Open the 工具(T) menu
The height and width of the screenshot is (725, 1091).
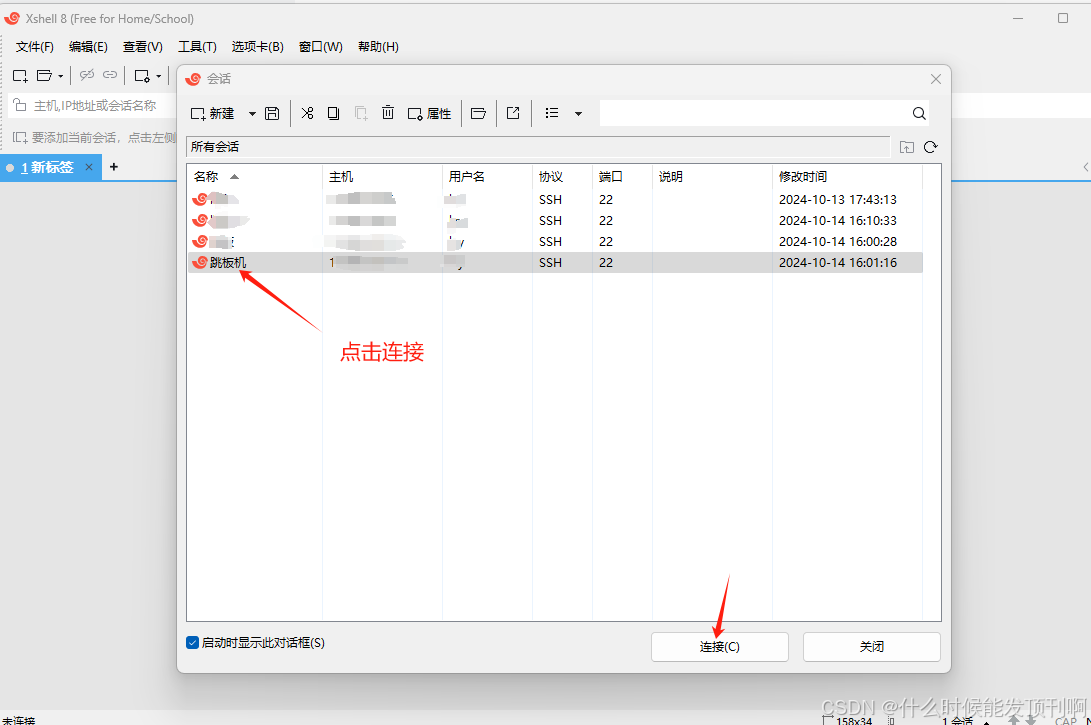197,47
